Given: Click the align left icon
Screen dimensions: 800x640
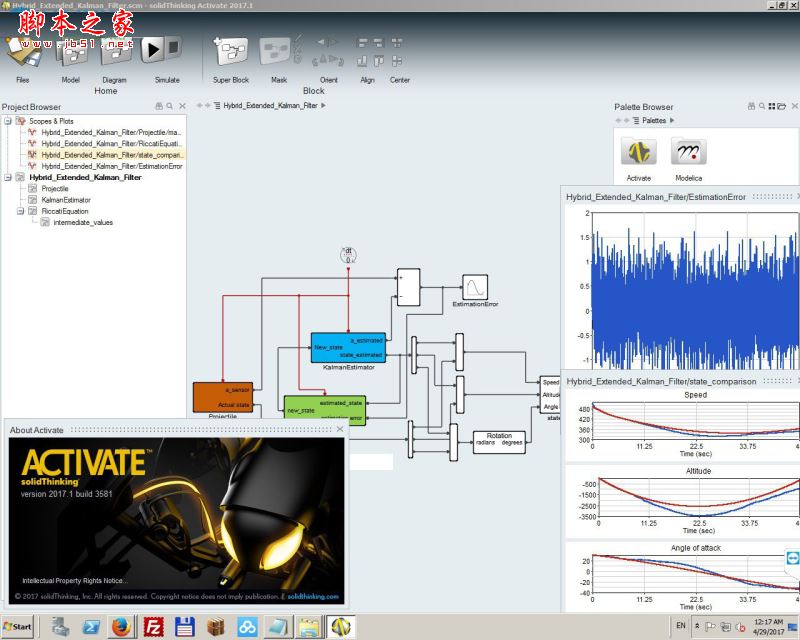Looking at the screenshot, I should point(362,43).
